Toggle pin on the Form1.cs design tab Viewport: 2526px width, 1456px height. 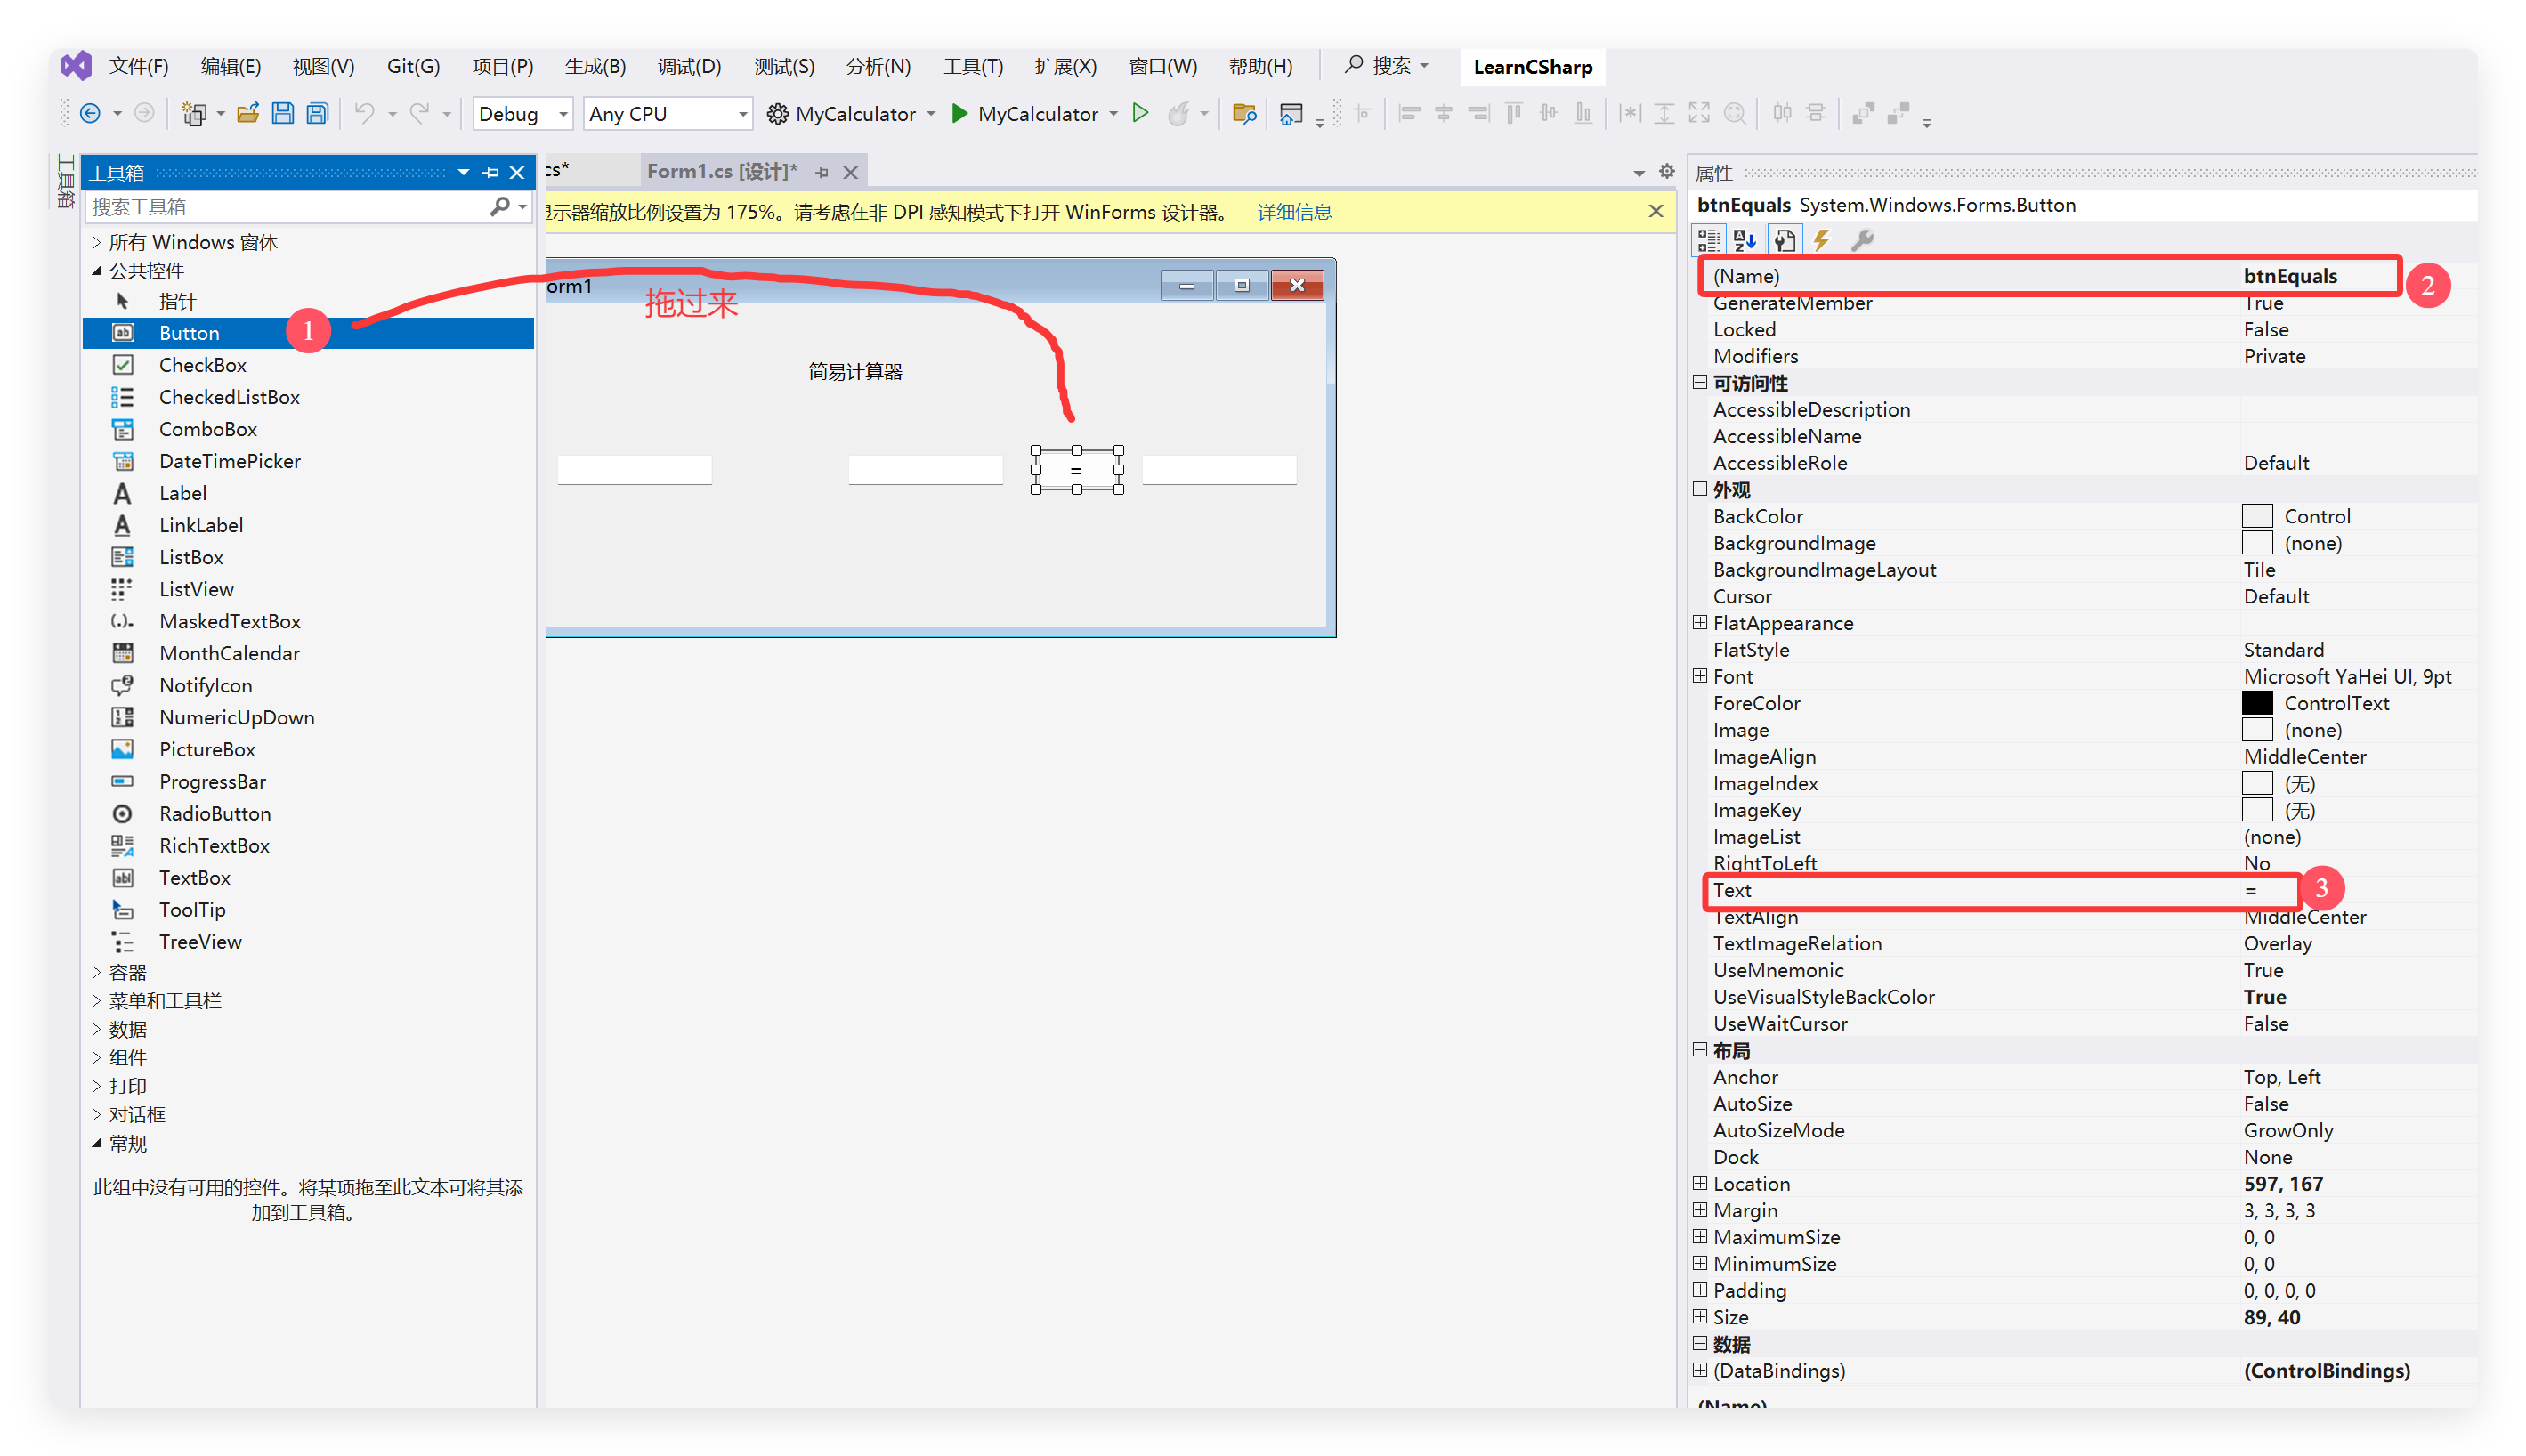pos(822,173)
